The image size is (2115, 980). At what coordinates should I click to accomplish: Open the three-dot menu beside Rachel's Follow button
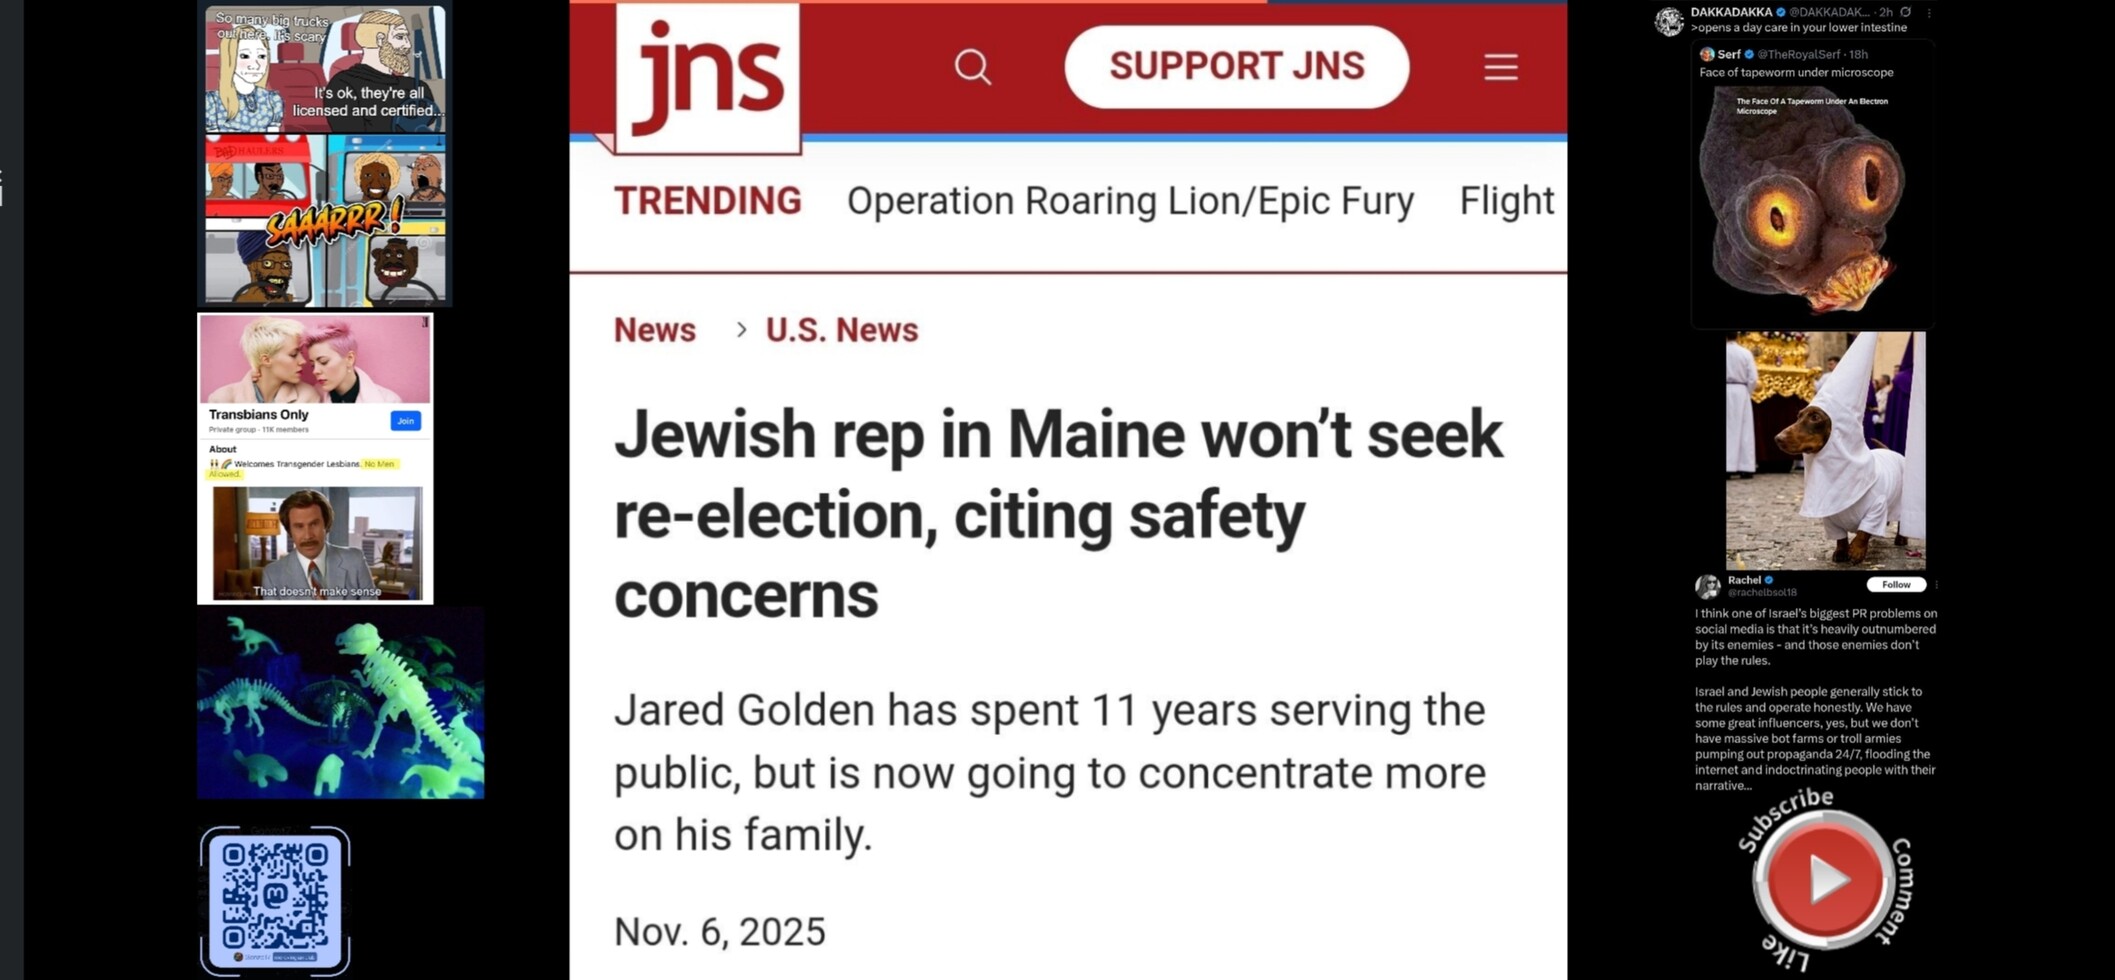1937,584
